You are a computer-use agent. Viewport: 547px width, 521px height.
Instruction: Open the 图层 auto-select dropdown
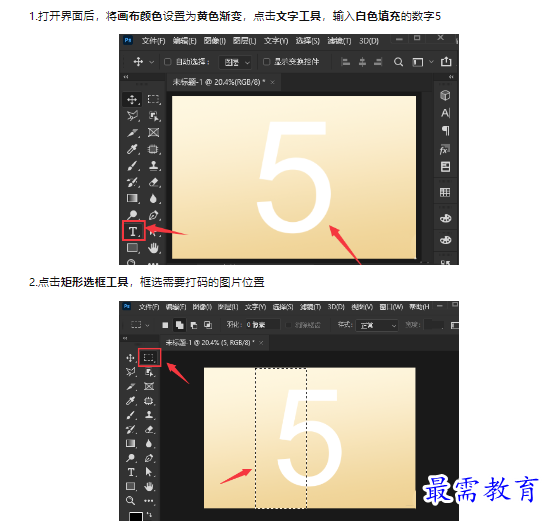235,62
